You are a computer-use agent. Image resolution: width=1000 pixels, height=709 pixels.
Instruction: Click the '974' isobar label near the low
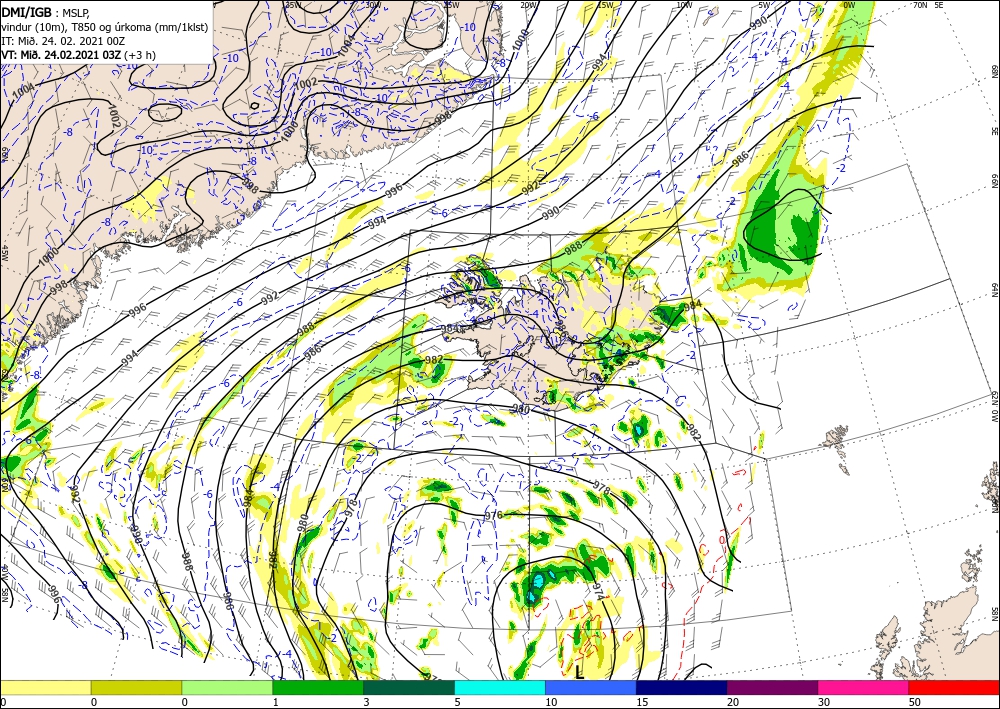[598, 590]
